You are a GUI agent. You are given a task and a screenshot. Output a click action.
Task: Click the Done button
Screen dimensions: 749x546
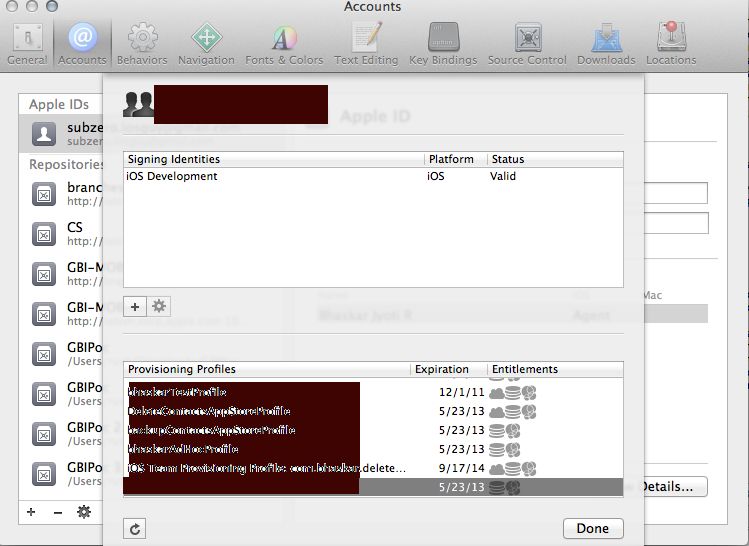point(593,528)
